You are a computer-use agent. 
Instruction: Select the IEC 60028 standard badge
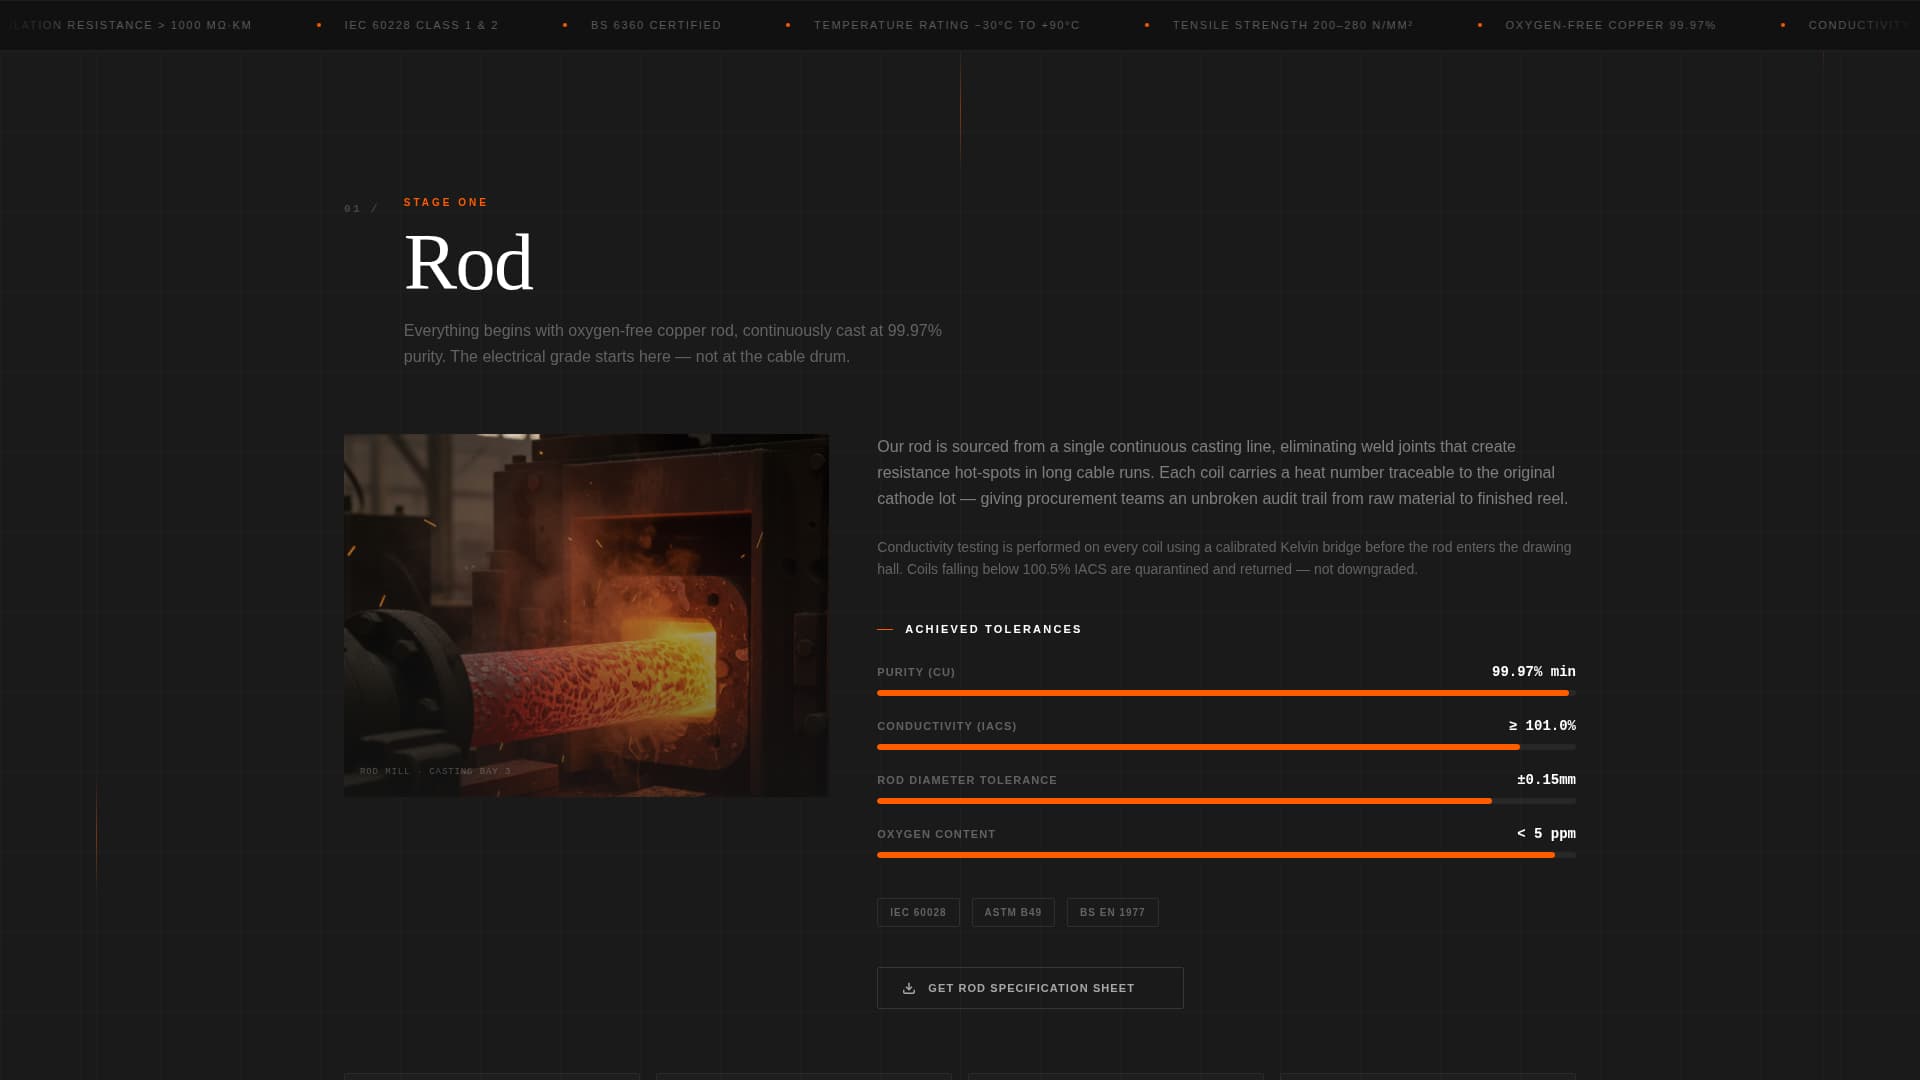pos(918,912)
